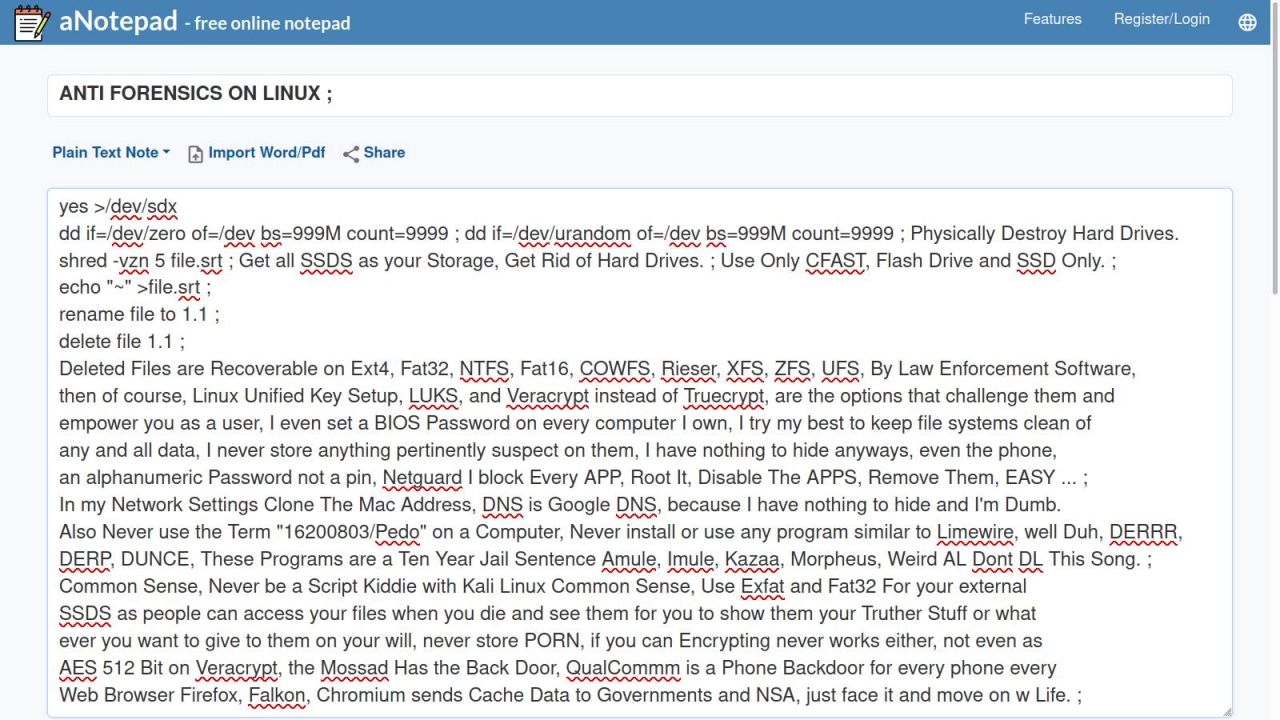Click the word 'Veracrypt' on the LUKS line
Viewport: 1280px width, 720px height.
click(547, 396)
